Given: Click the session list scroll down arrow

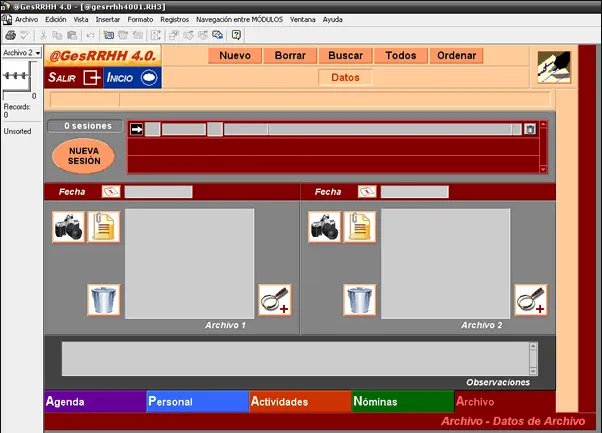Looking at the screenshot, I should [543, 169].
